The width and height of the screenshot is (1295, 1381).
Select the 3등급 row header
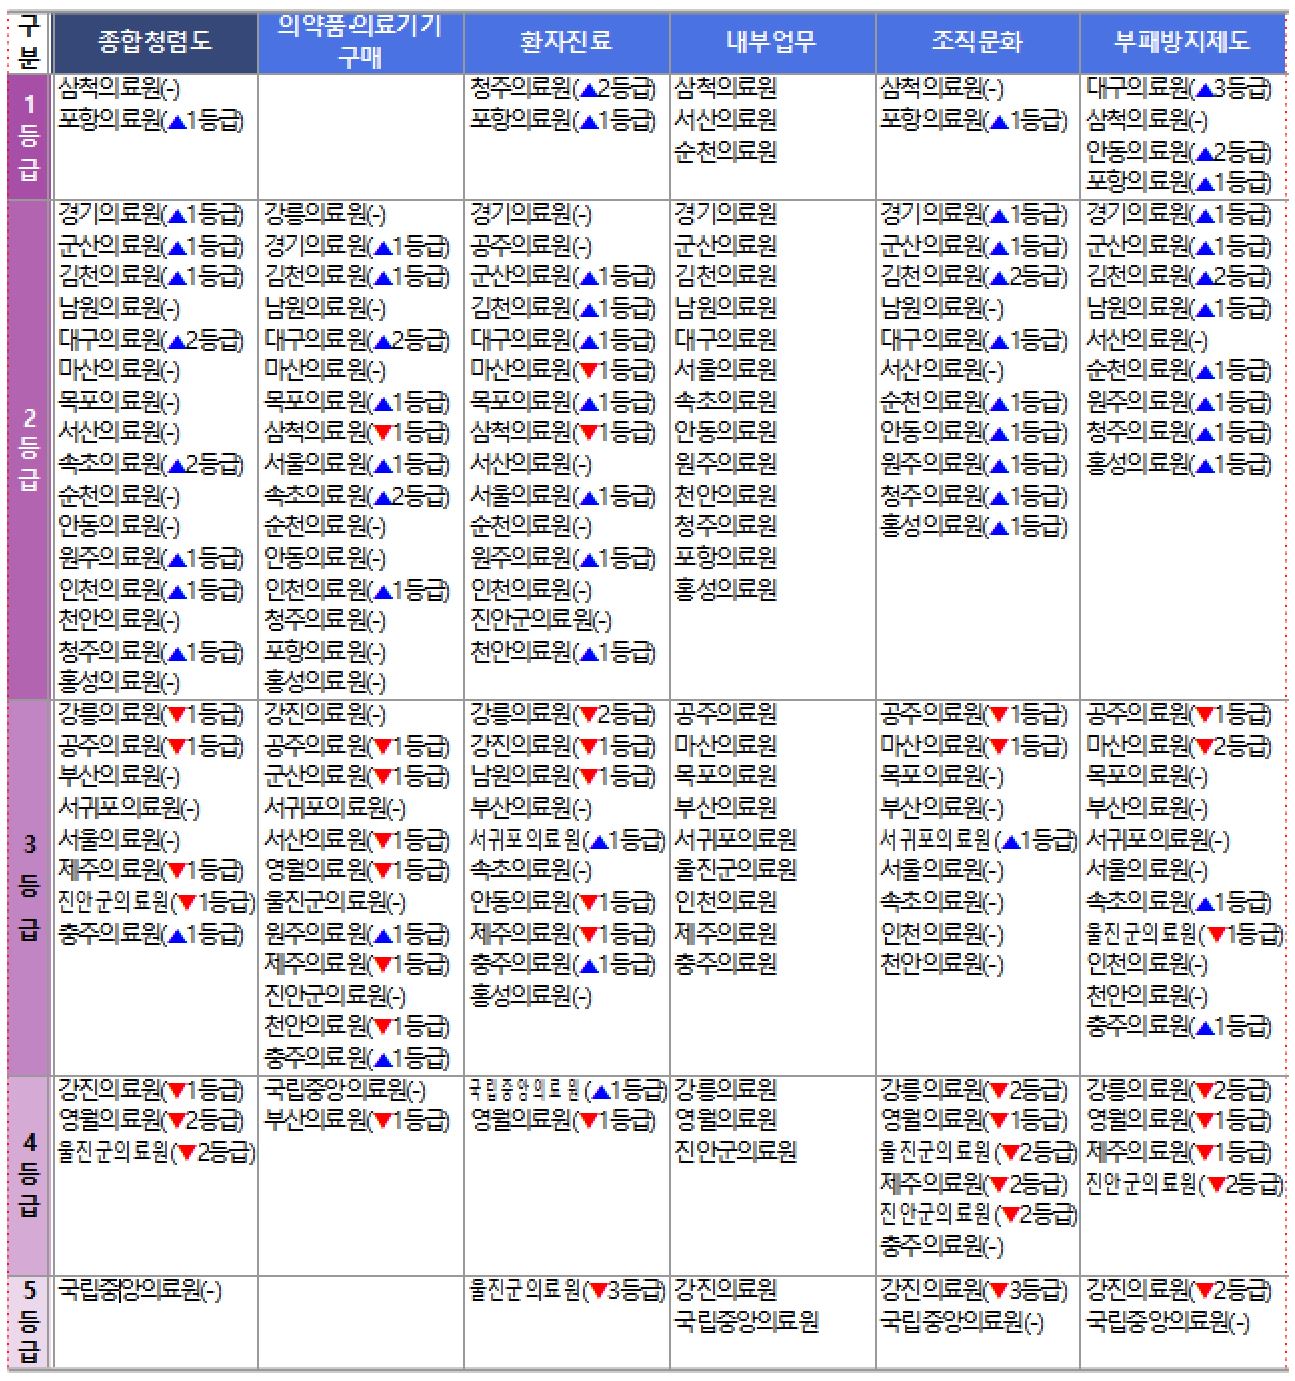pyautogui.click(x=29, y=887)
